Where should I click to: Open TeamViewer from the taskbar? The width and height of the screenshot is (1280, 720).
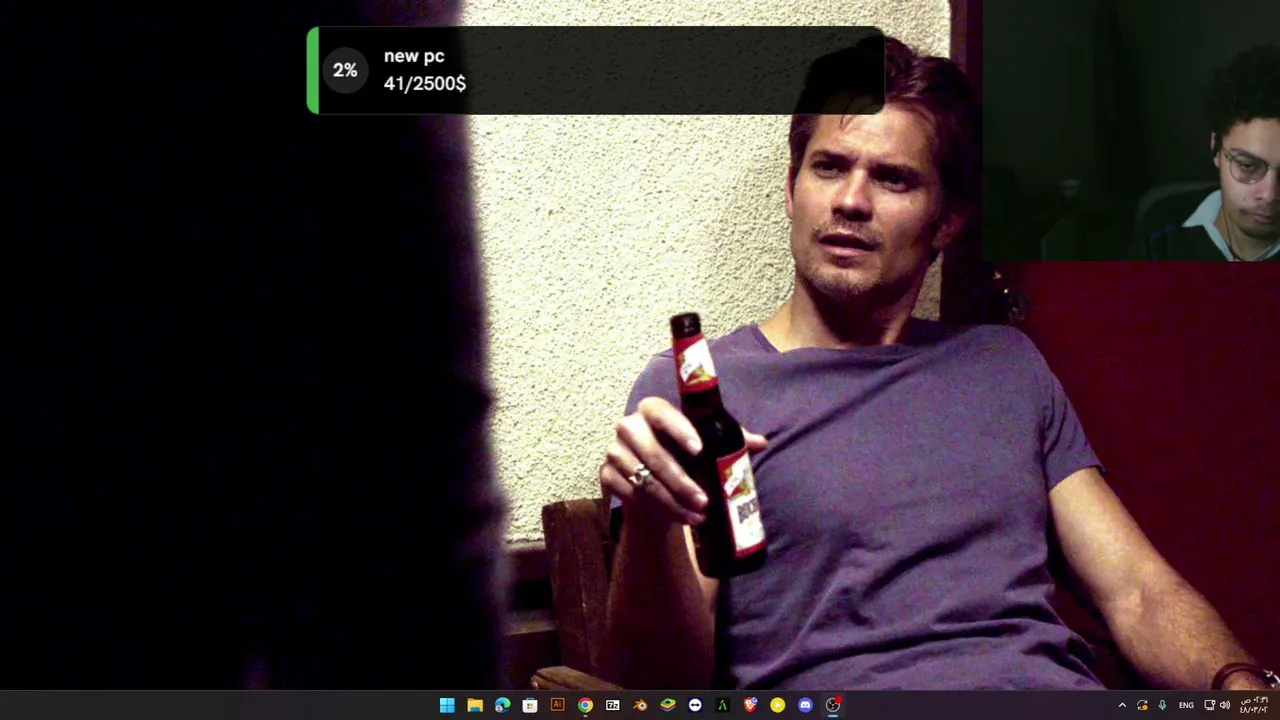[695, 705]
